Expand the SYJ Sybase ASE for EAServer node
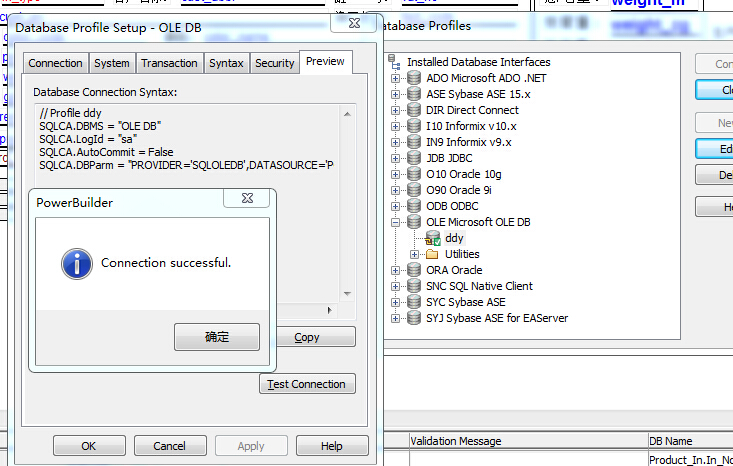The width and height of the screenshot is (733, 466). point(395,319)
